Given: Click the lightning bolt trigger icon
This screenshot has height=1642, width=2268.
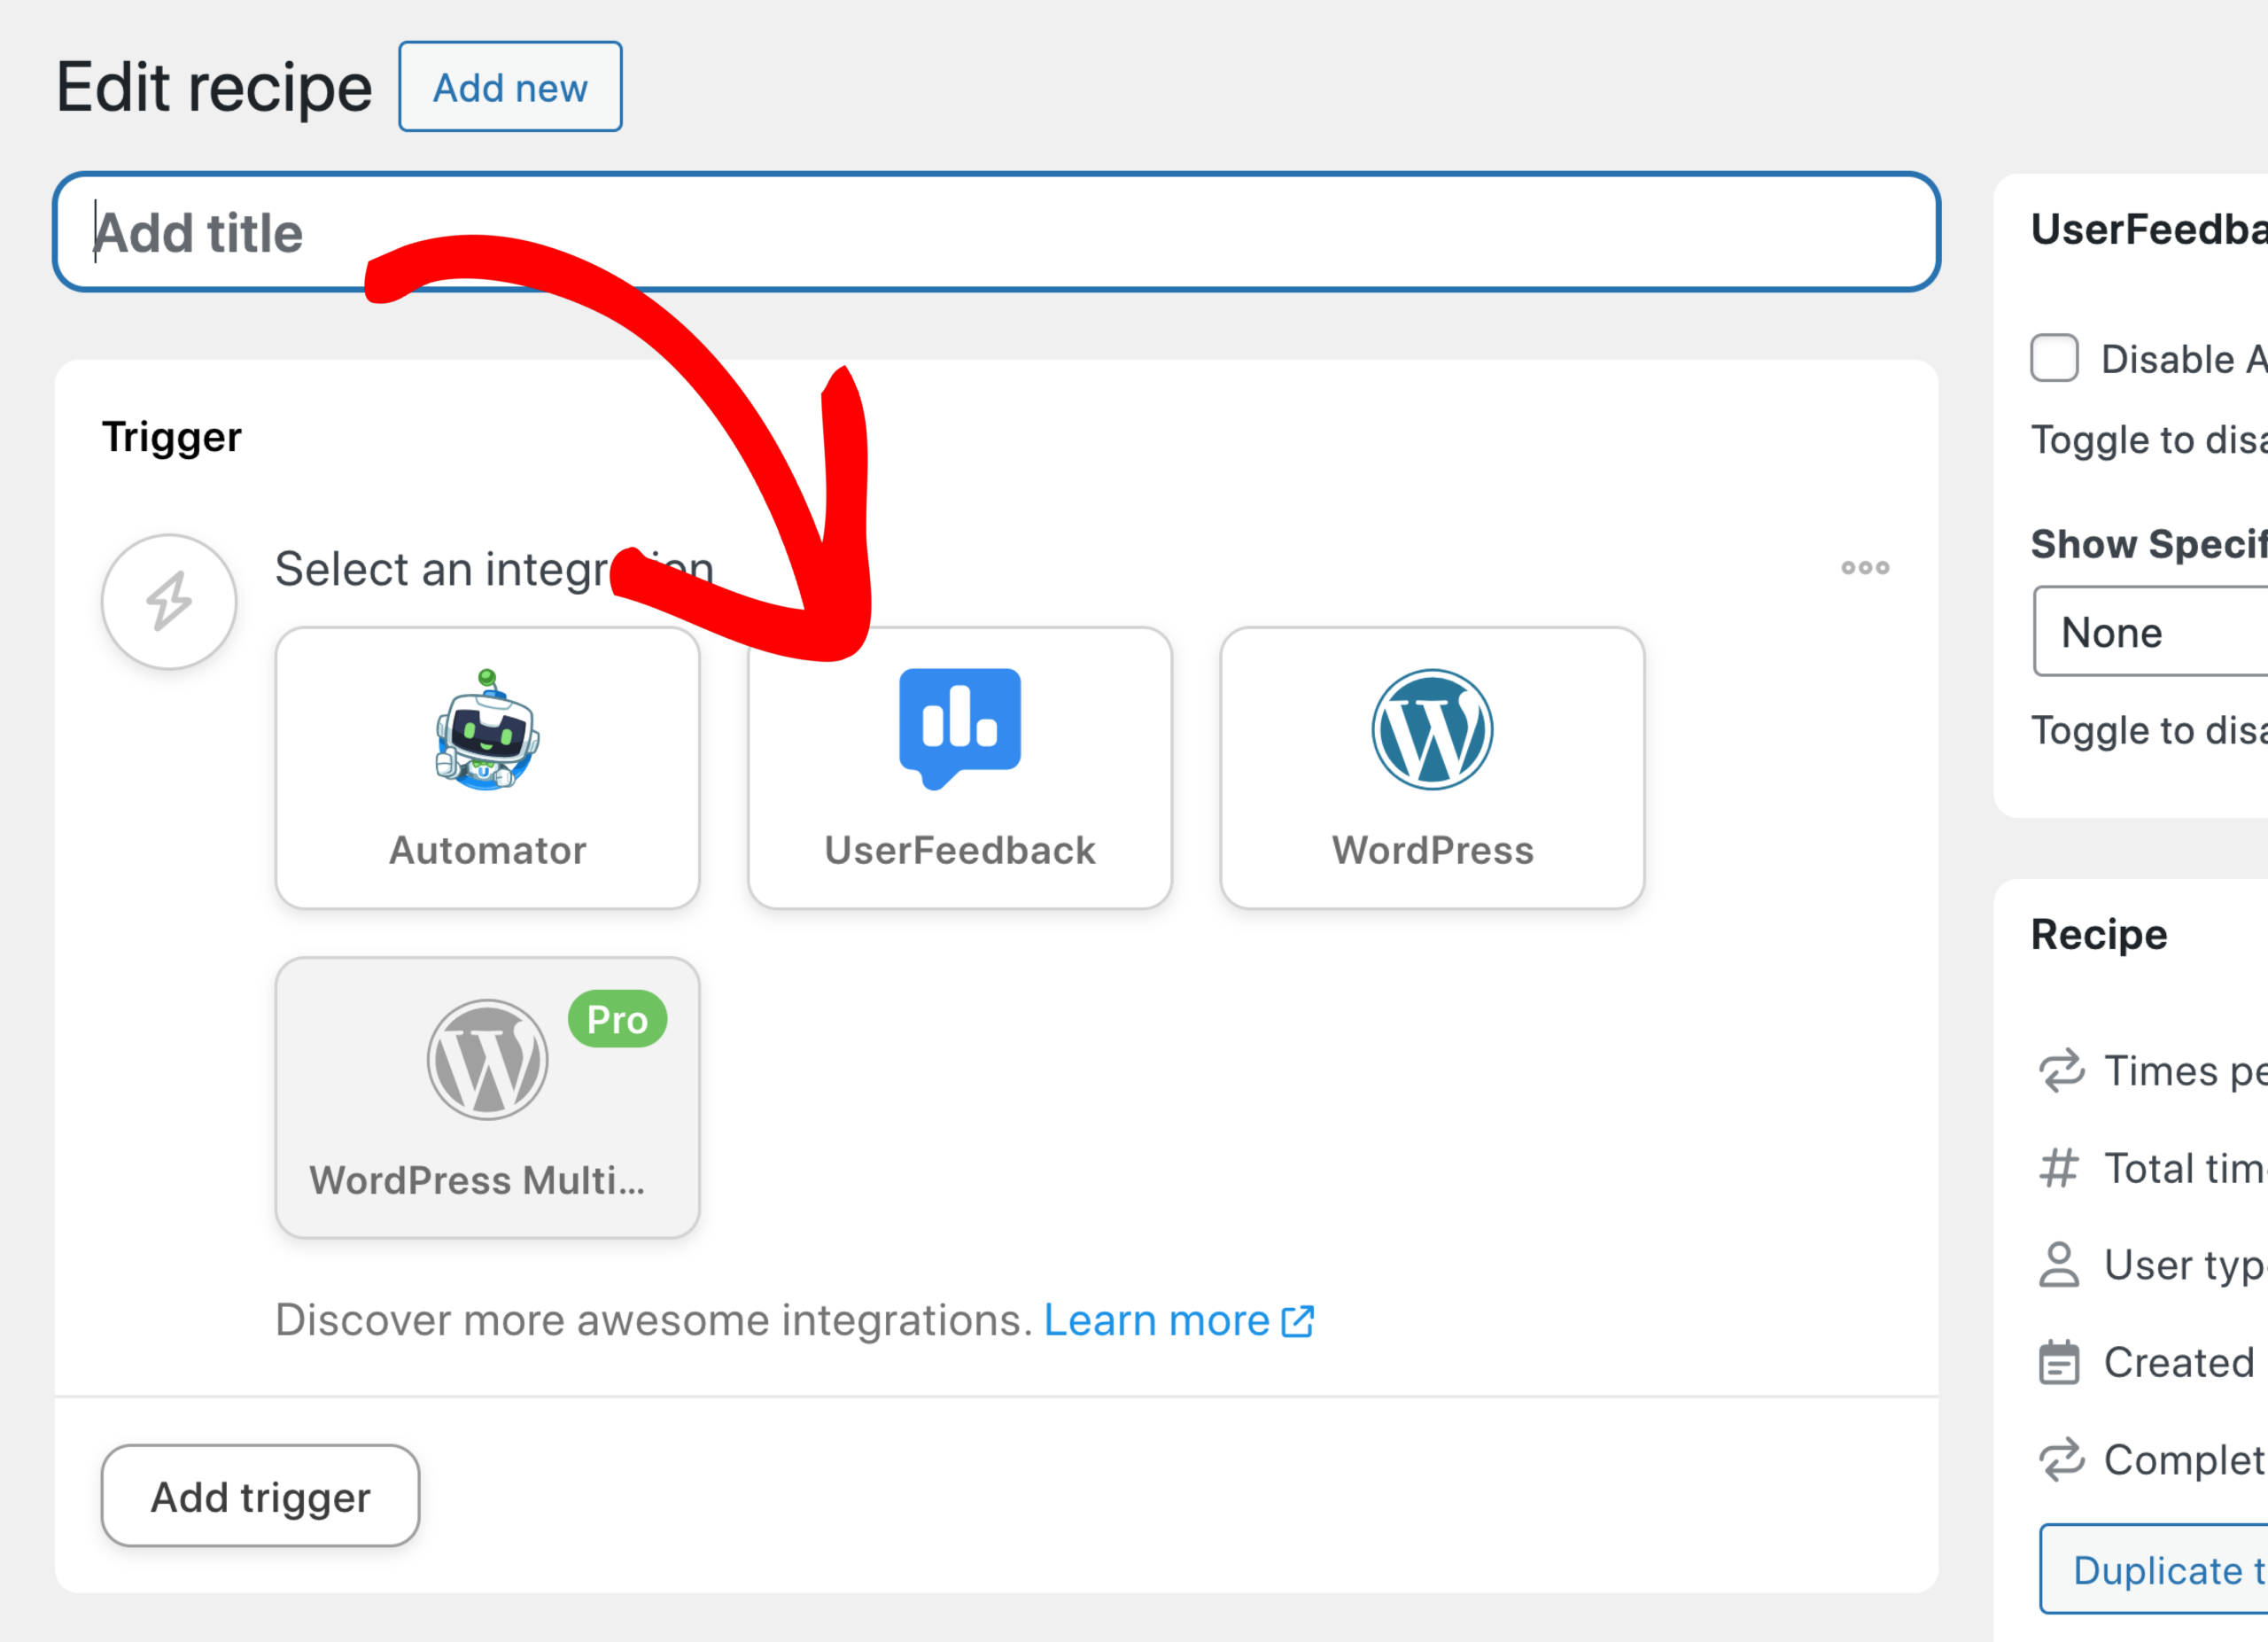Looking at the screenshot, I should click(169, 601).
